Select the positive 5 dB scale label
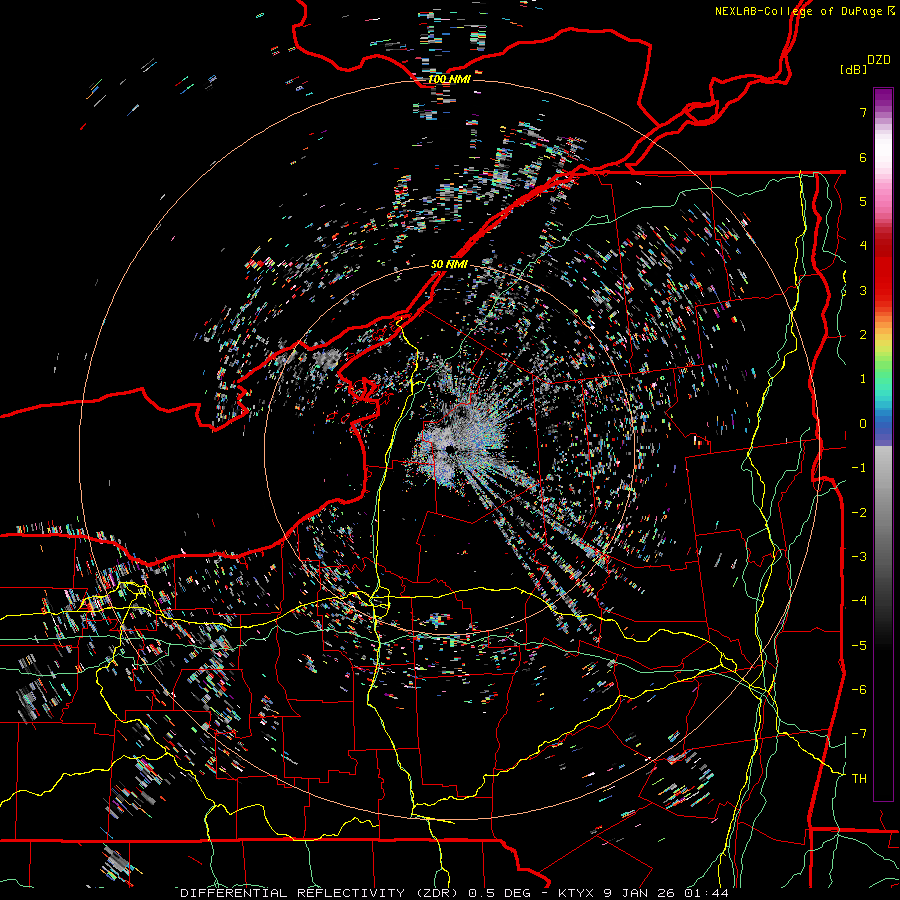Screen dimensions: 900x900 coord(863,201)
